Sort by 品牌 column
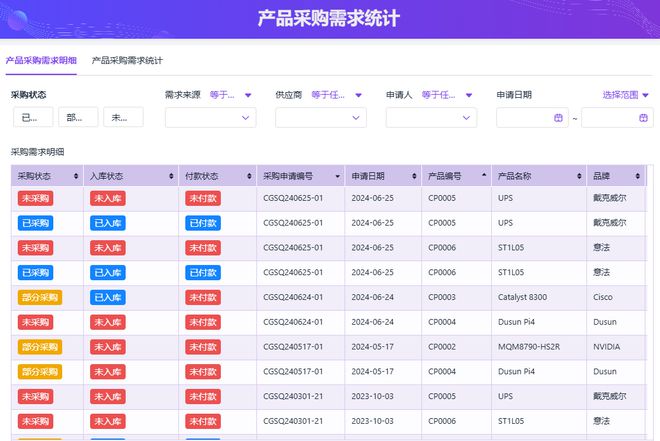The width and height of the screenshot is (660, 441). 638,176
